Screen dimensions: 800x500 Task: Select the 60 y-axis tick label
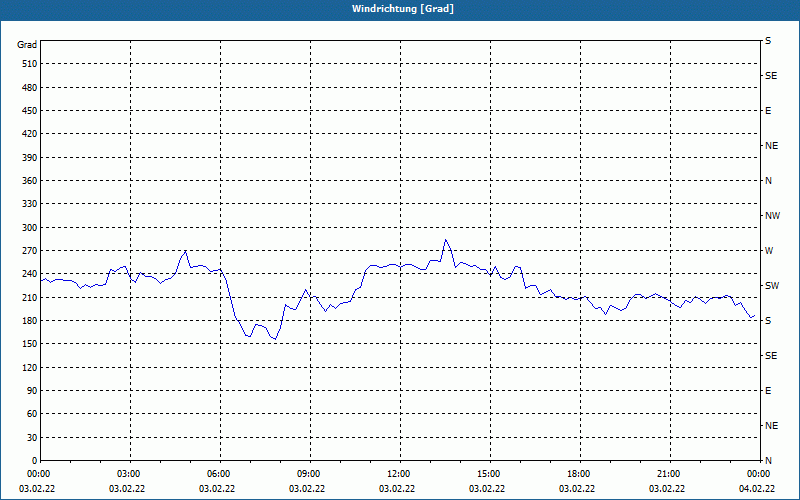(31, 414)
